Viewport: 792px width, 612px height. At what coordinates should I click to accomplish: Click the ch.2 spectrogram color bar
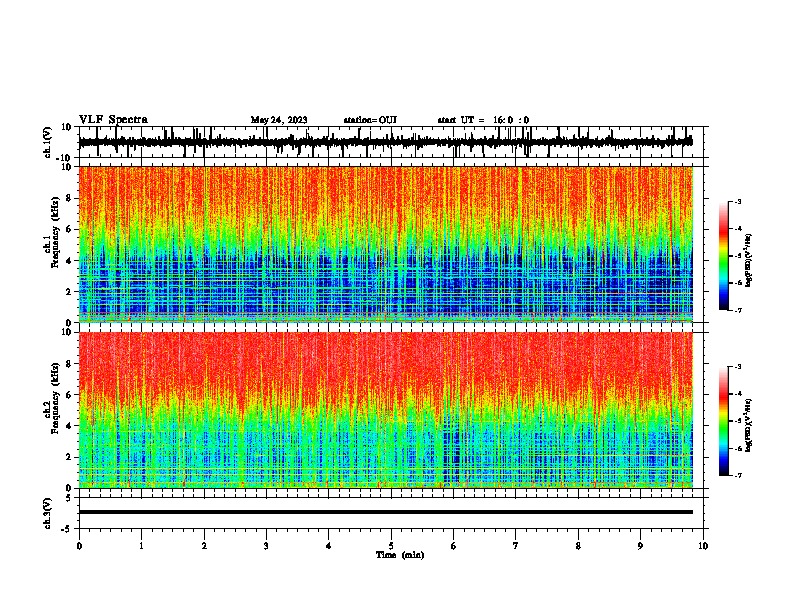click(724, 421)
